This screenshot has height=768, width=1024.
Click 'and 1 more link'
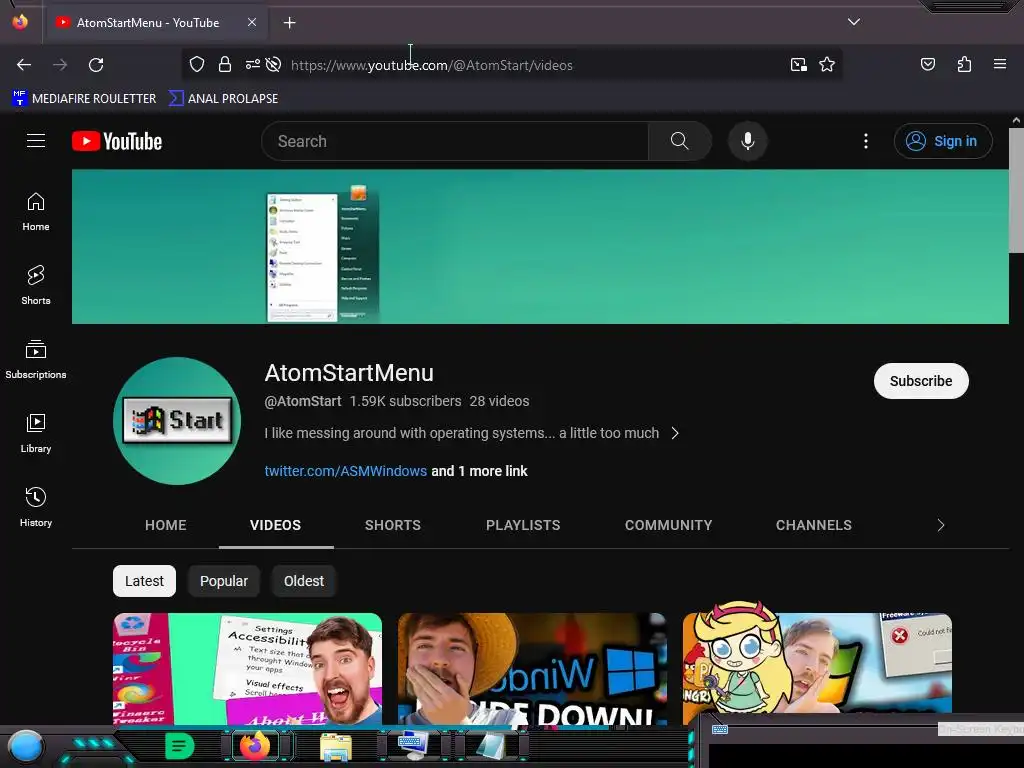479,471
